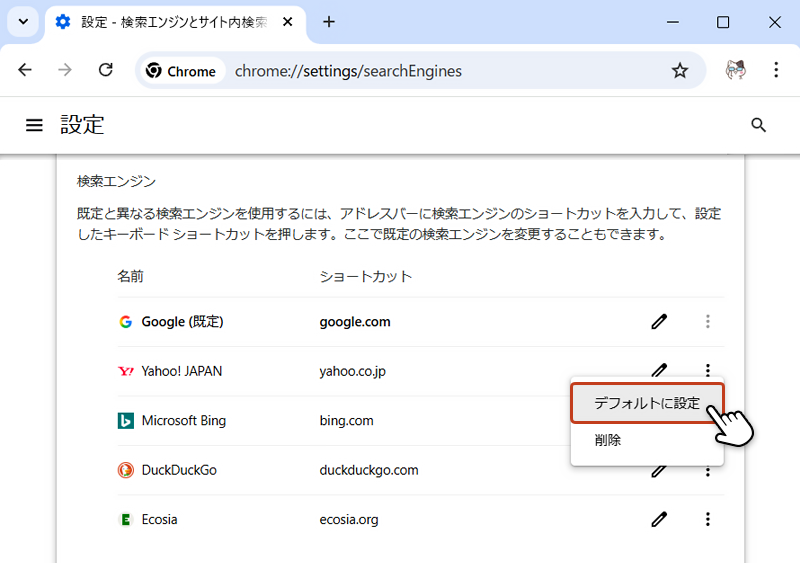This screenshot has width=800, height=563.
Task: Select the Ecosia name text
Action: pyautogui.click(x=160, y=520)
